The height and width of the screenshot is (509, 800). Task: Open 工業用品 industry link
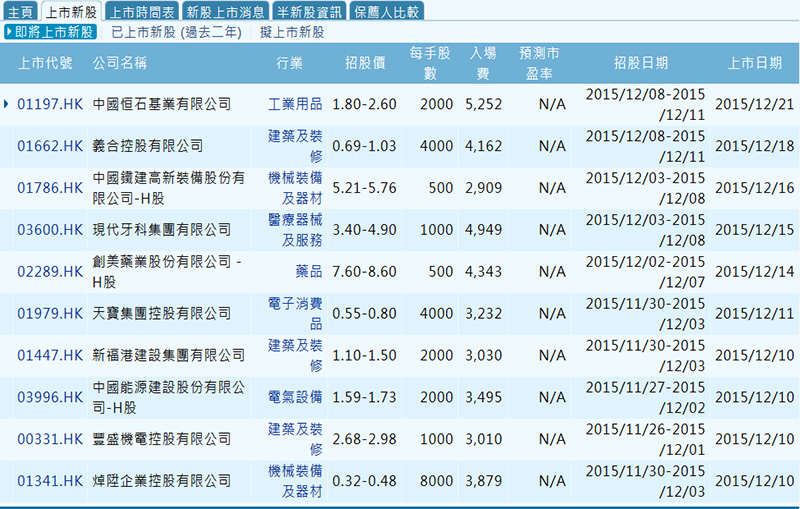tap(295, 105)
